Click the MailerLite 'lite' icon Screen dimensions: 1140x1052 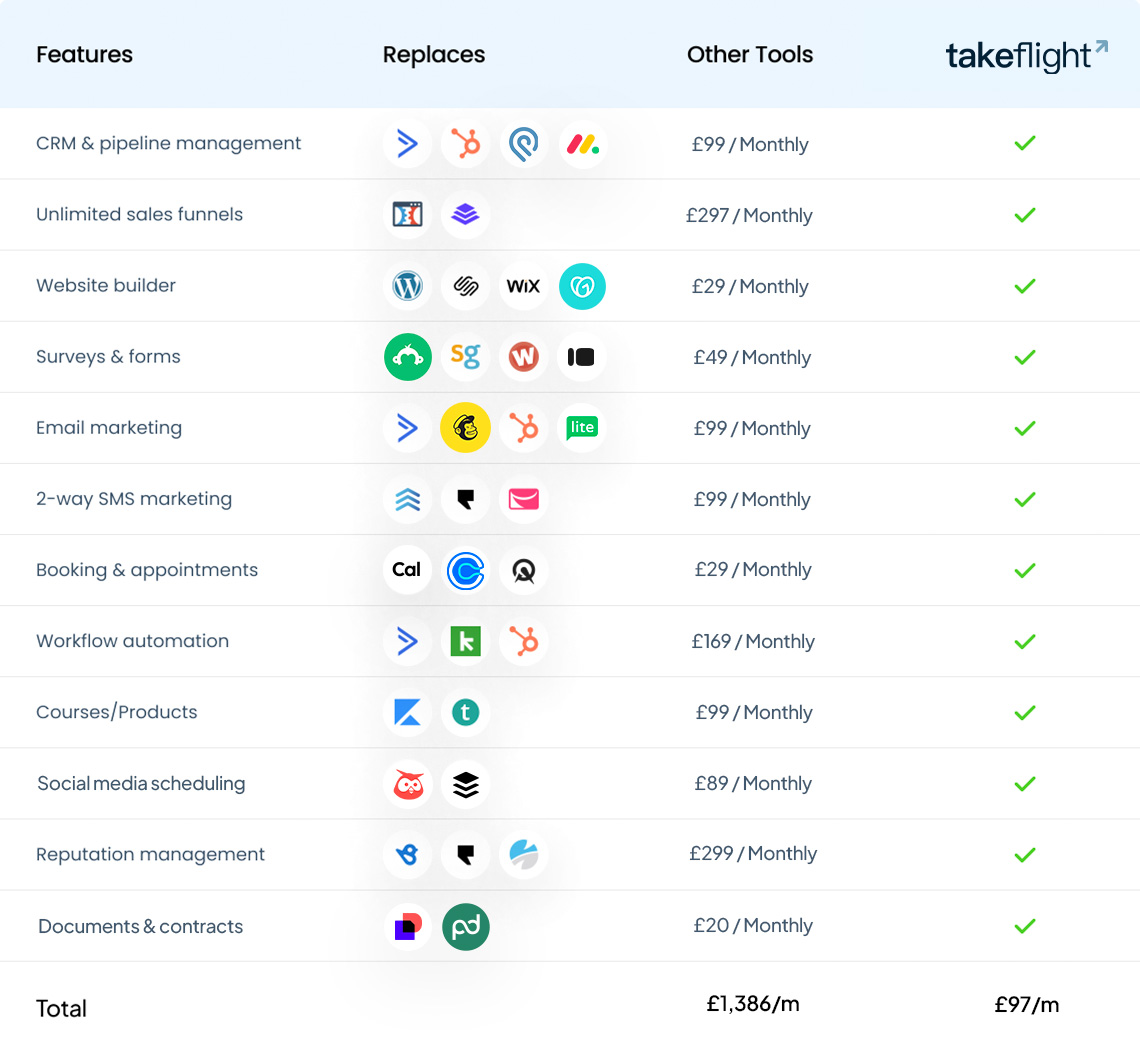[x=582, y=428]
